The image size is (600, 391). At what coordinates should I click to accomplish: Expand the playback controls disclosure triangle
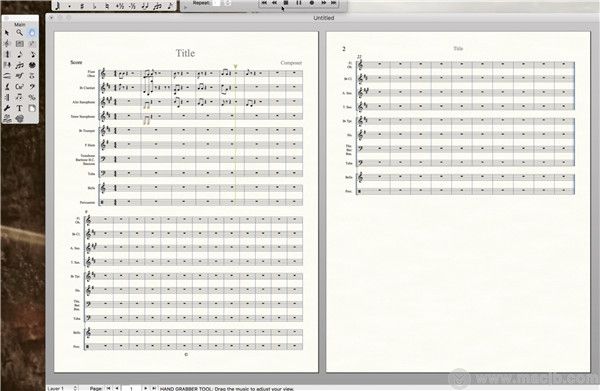pos(186,6)
